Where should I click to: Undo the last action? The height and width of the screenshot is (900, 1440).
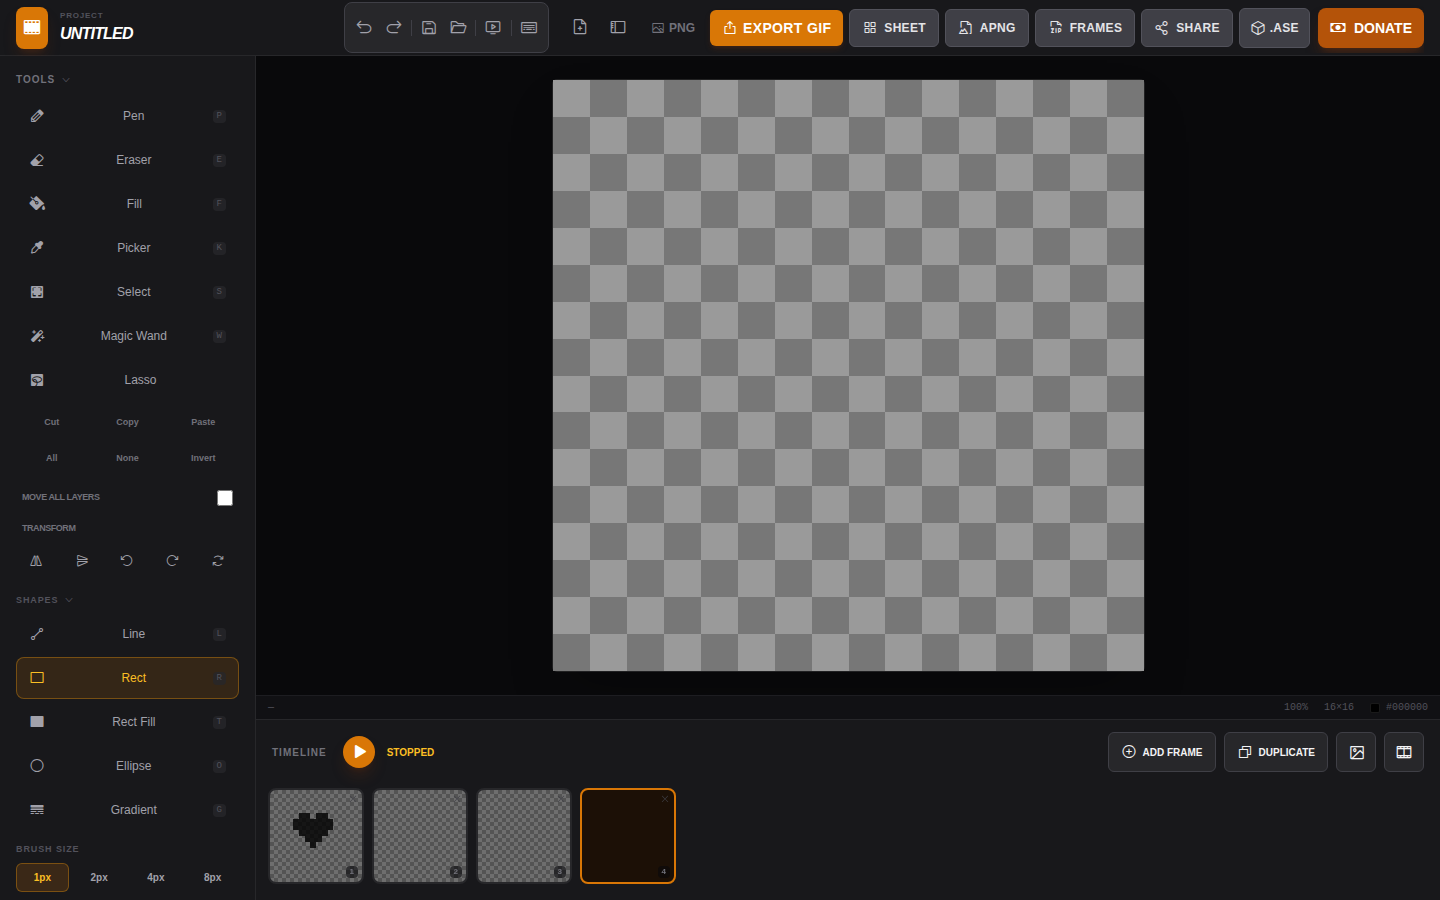tap(364, 28)
